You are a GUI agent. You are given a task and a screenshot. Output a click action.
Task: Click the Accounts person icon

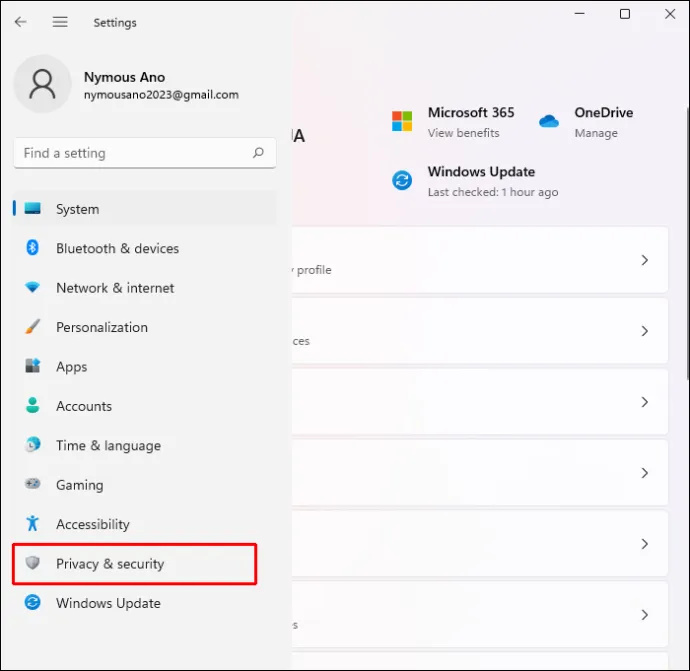[x=33, y=405]
